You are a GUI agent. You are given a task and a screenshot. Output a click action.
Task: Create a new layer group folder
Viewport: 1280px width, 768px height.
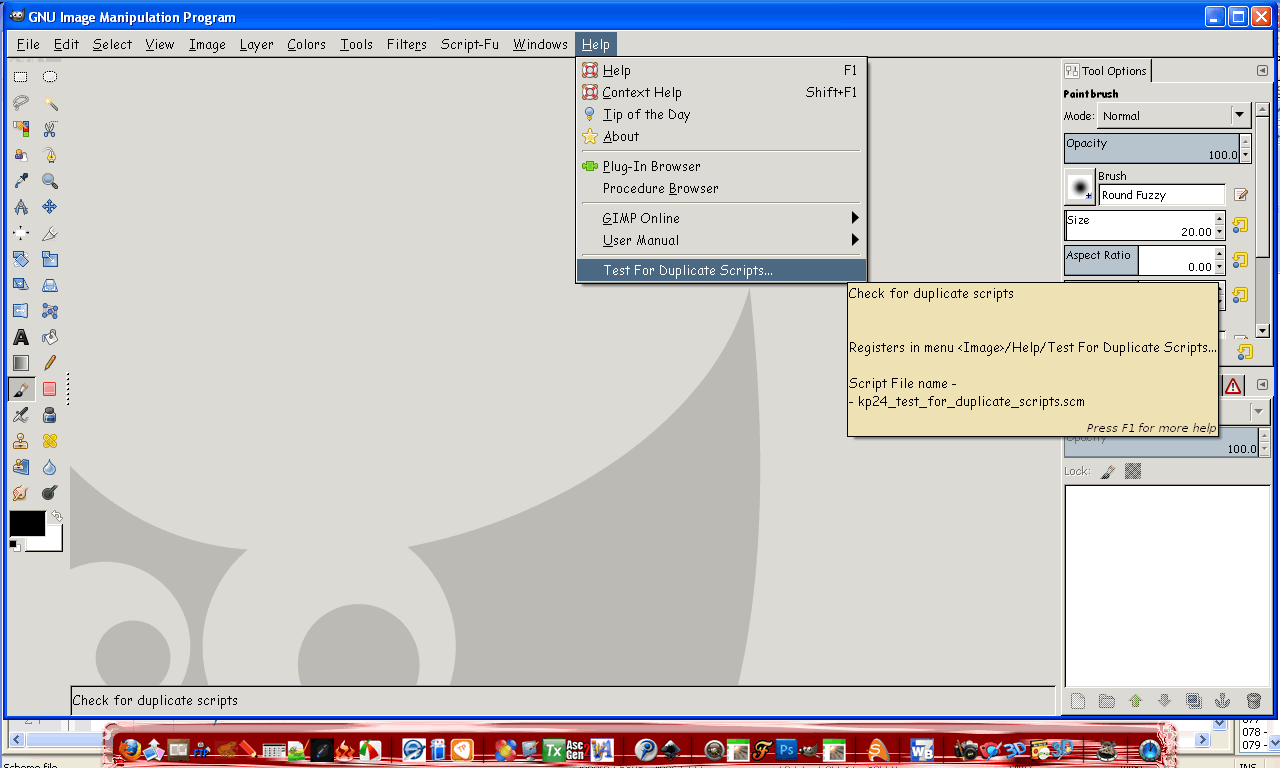1106,701
